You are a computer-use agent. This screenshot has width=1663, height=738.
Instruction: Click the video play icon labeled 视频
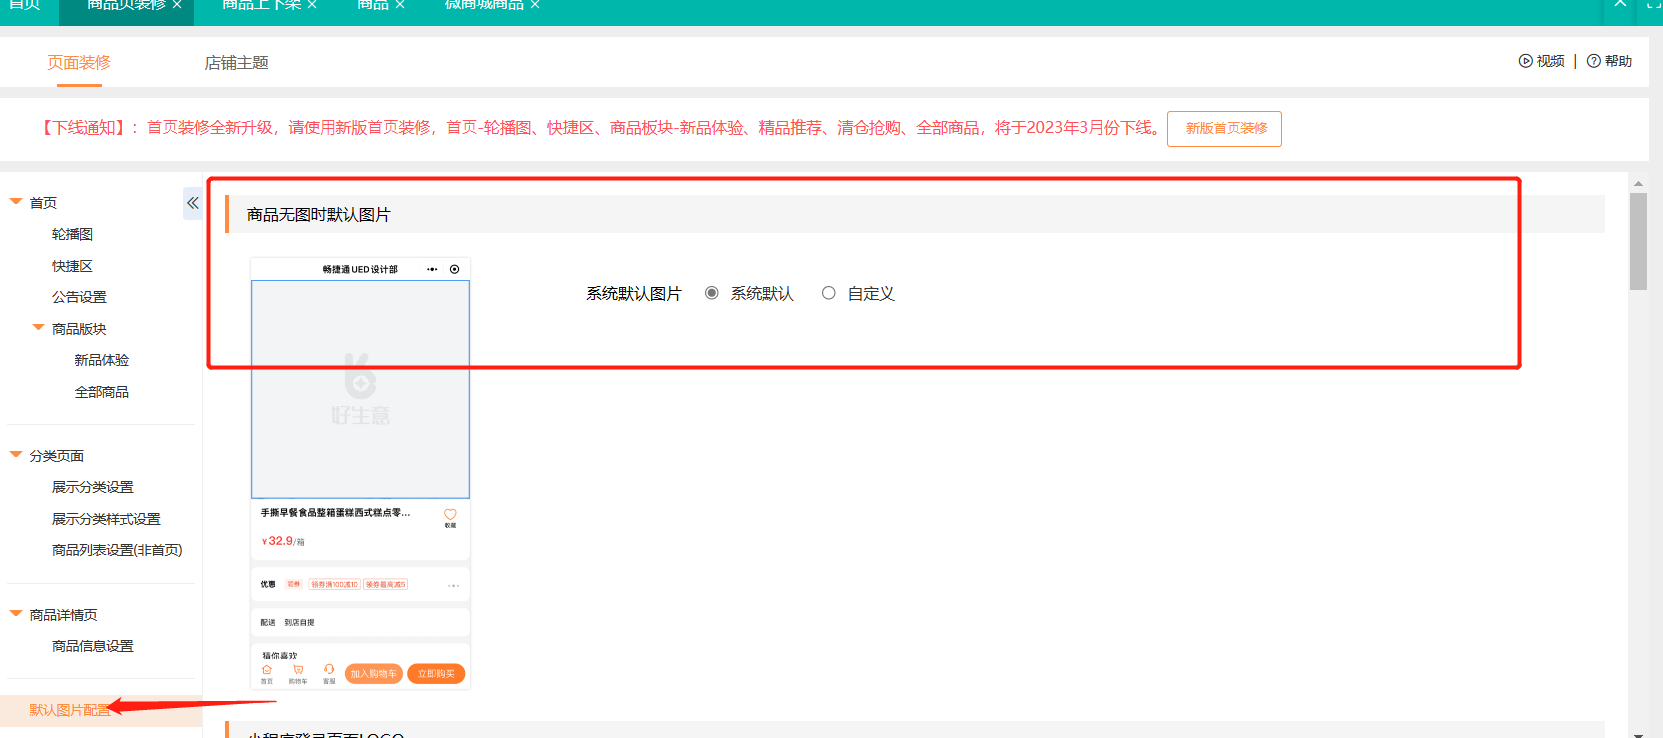[x=1525, y=61]
